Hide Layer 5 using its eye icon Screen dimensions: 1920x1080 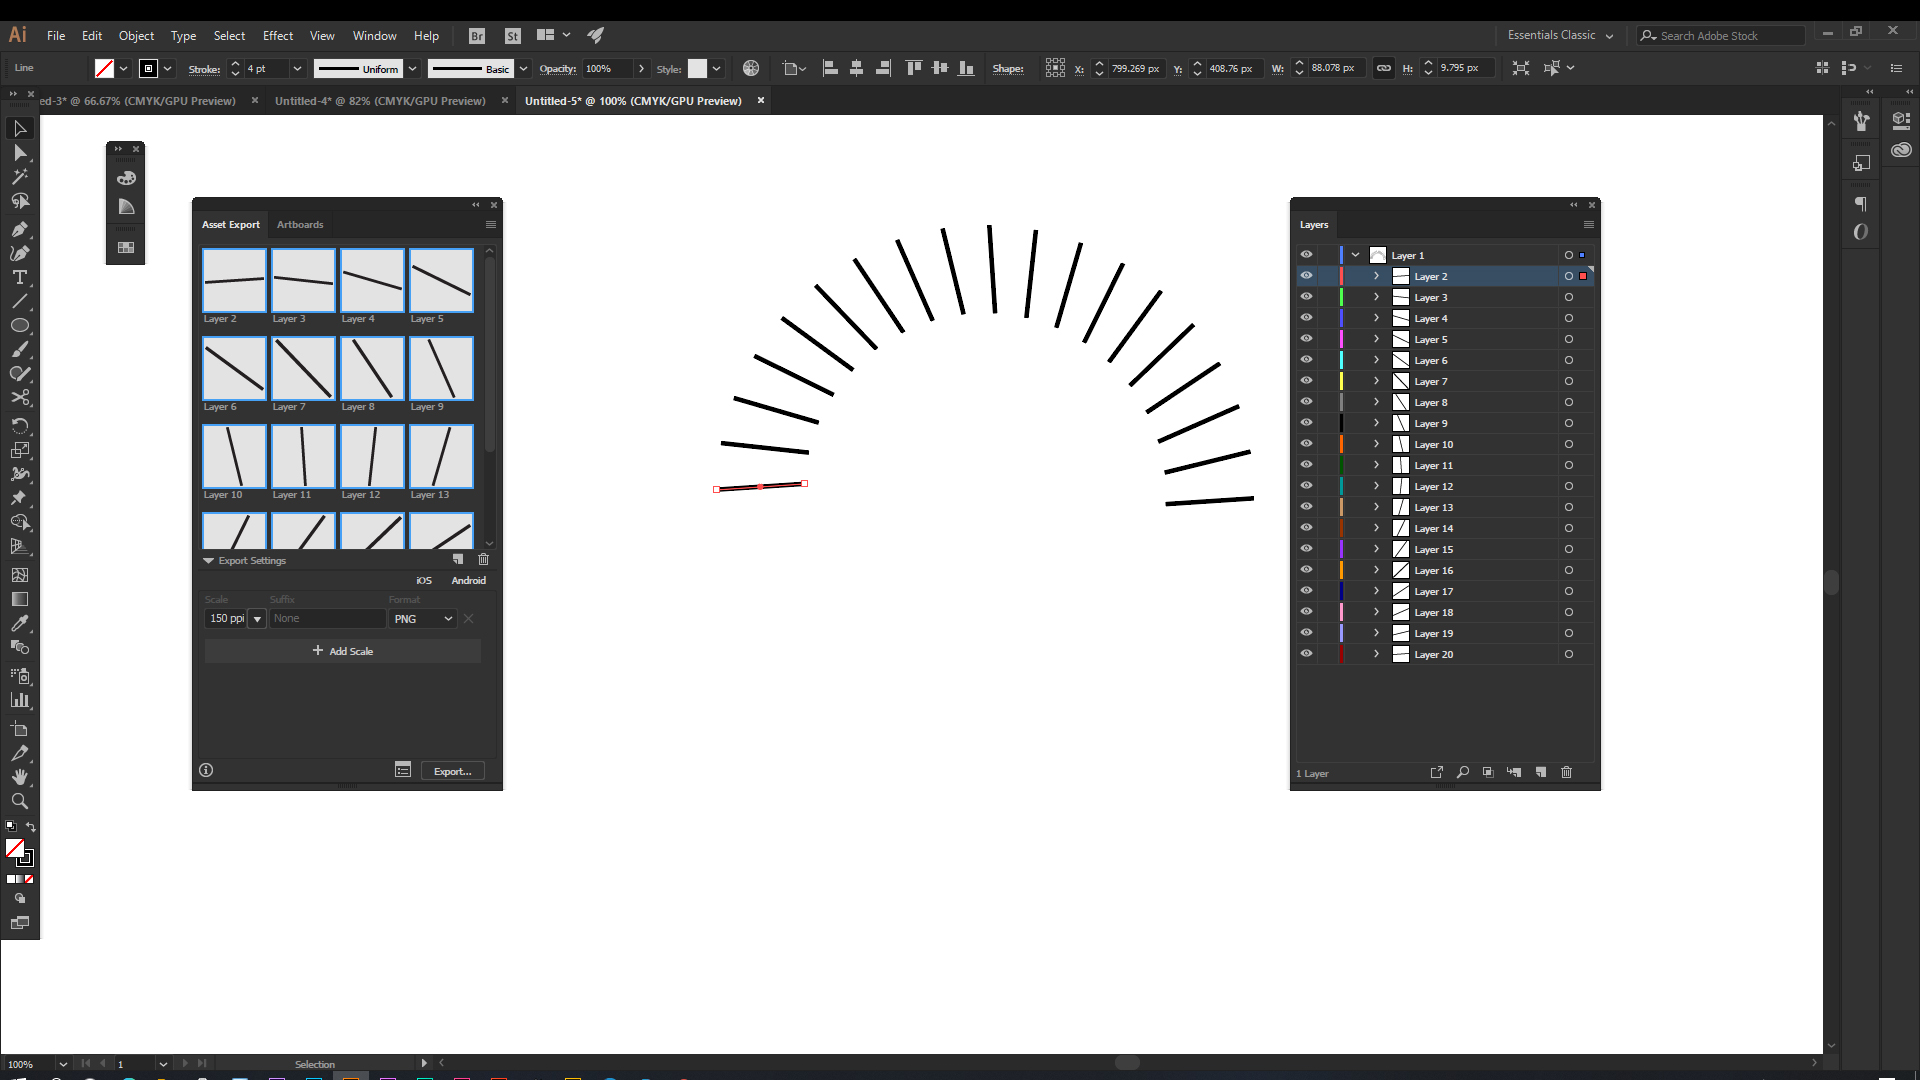(x=1307, y=338)
